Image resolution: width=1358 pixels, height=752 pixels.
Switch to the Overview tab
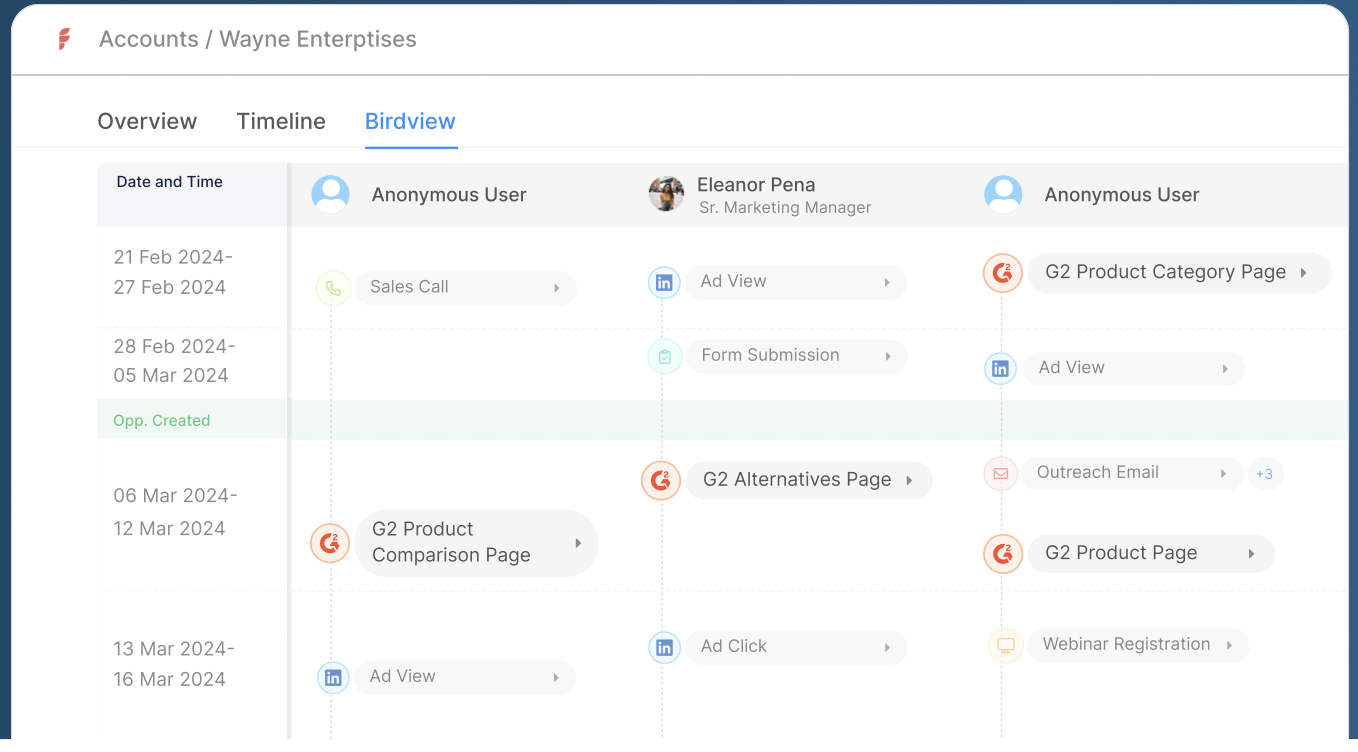147,121
